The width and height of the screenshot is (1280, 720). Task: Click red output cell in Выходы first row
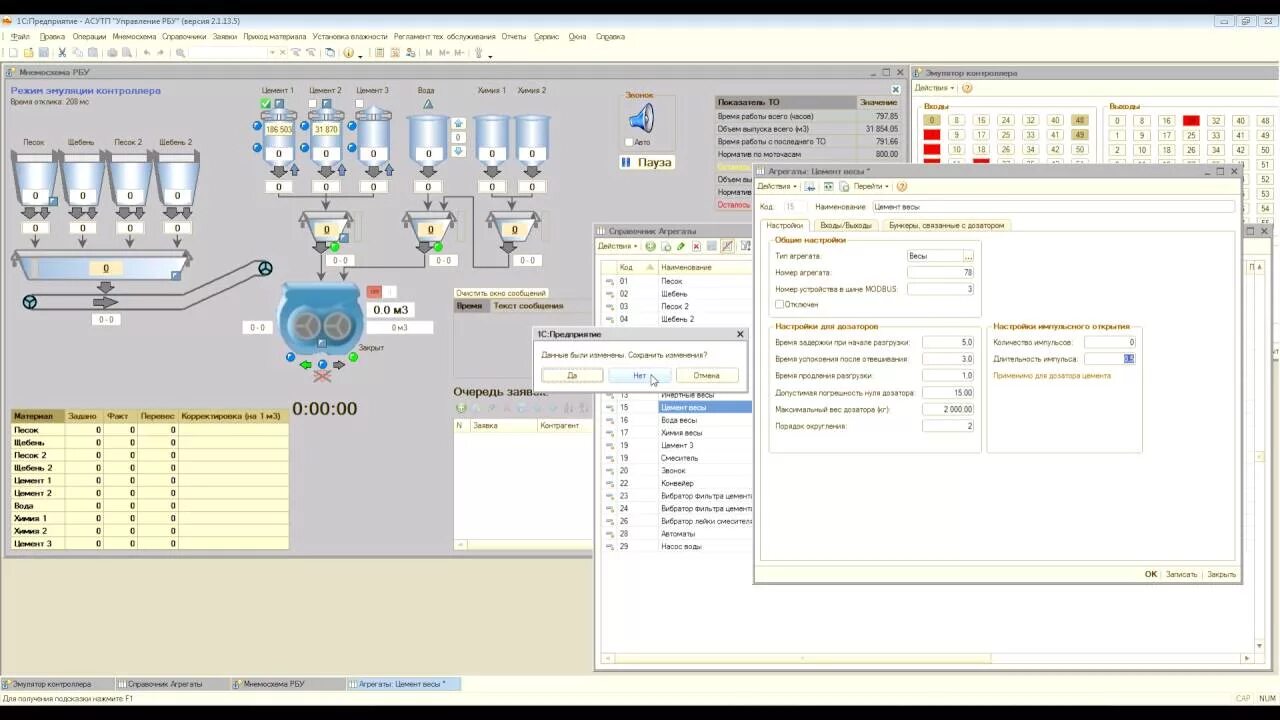click(1191, 120)
